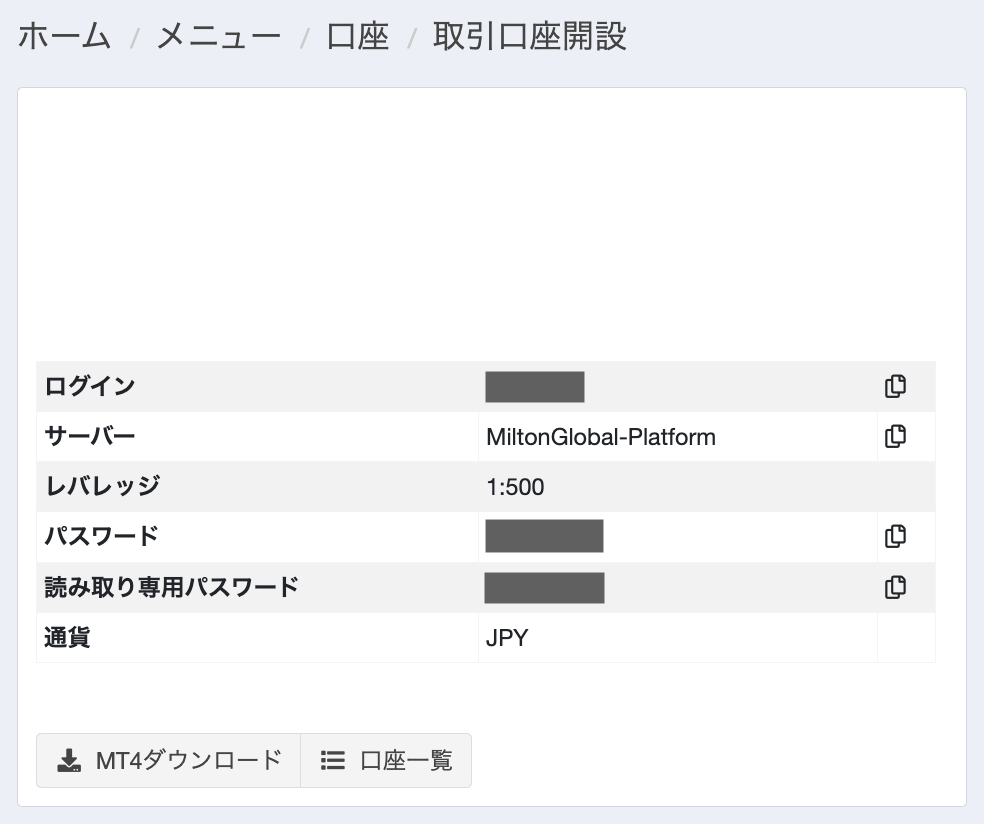The width and height of the screenshot is (984, 824).
Task: Click the list icon in 口座一覧
Action: tap(333, 760)
